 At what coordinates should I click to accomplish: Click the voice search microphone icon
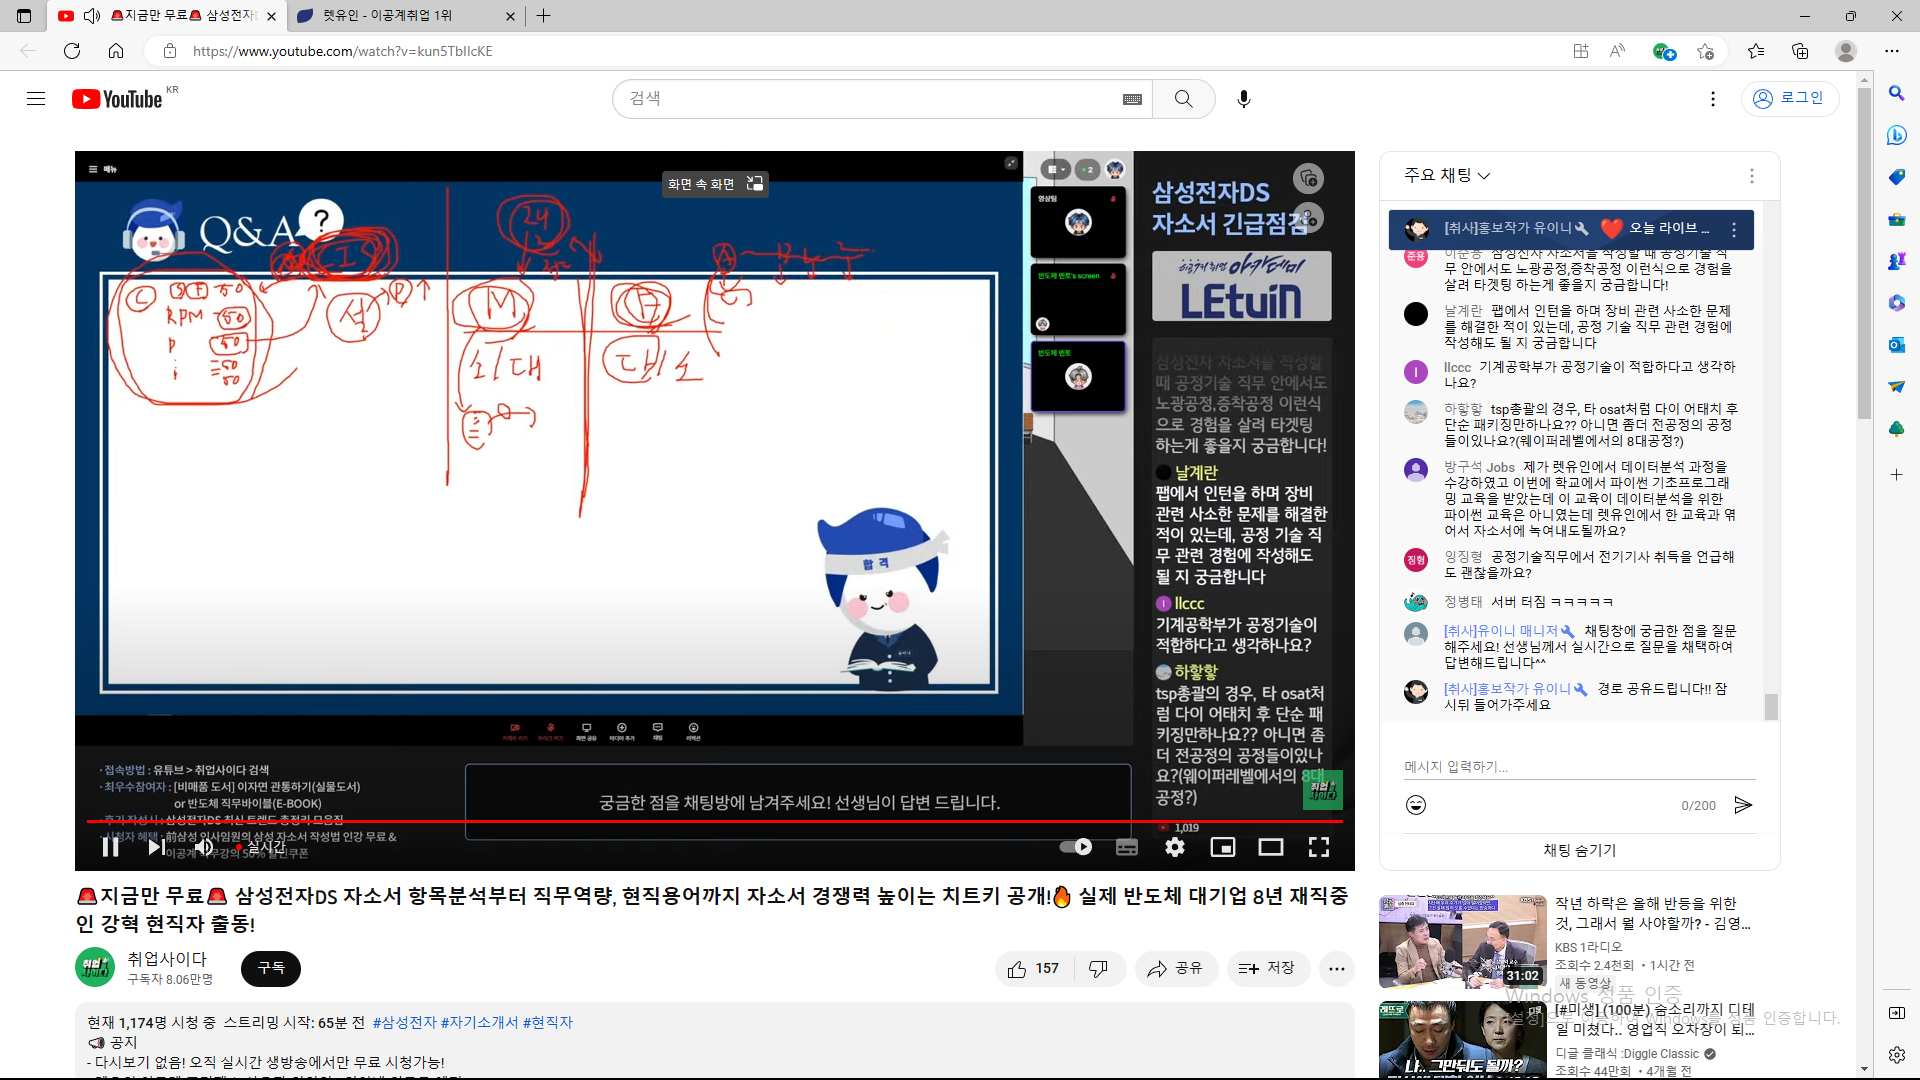point(1244,99)
